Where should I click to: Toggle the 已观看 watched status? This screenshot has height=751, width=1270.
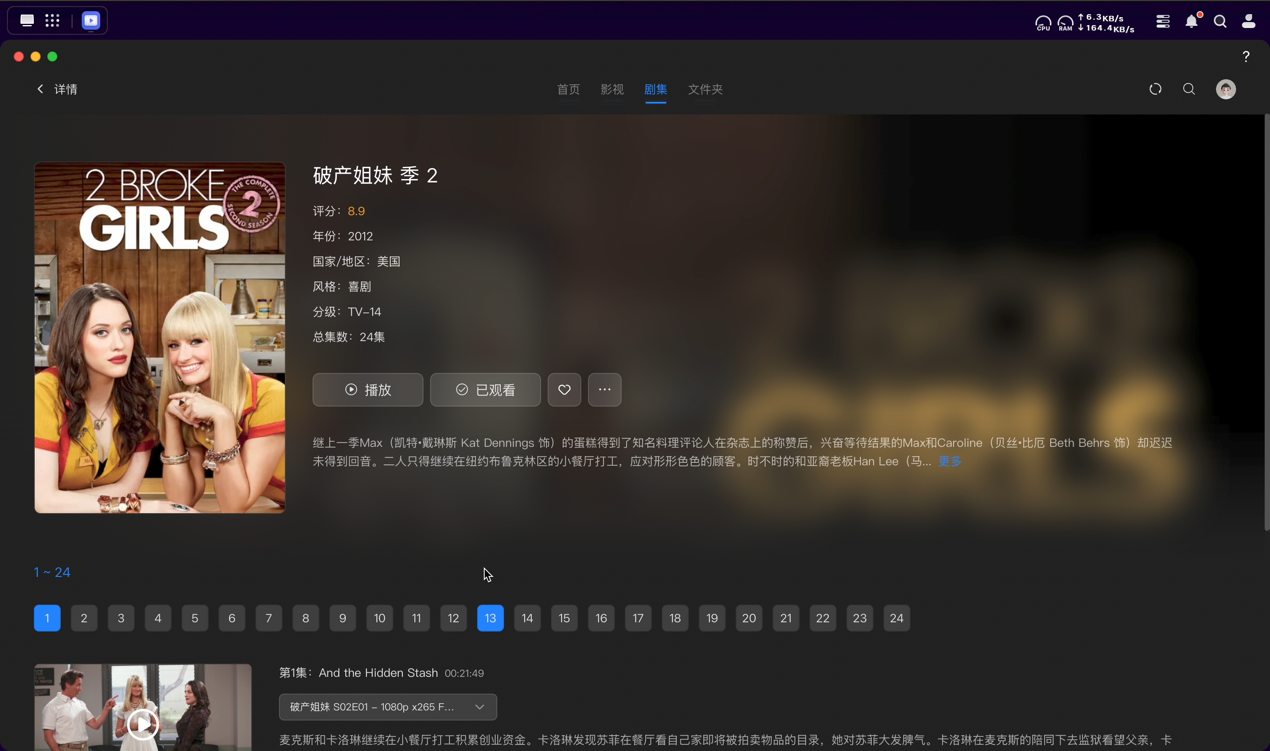click(485, 390)
